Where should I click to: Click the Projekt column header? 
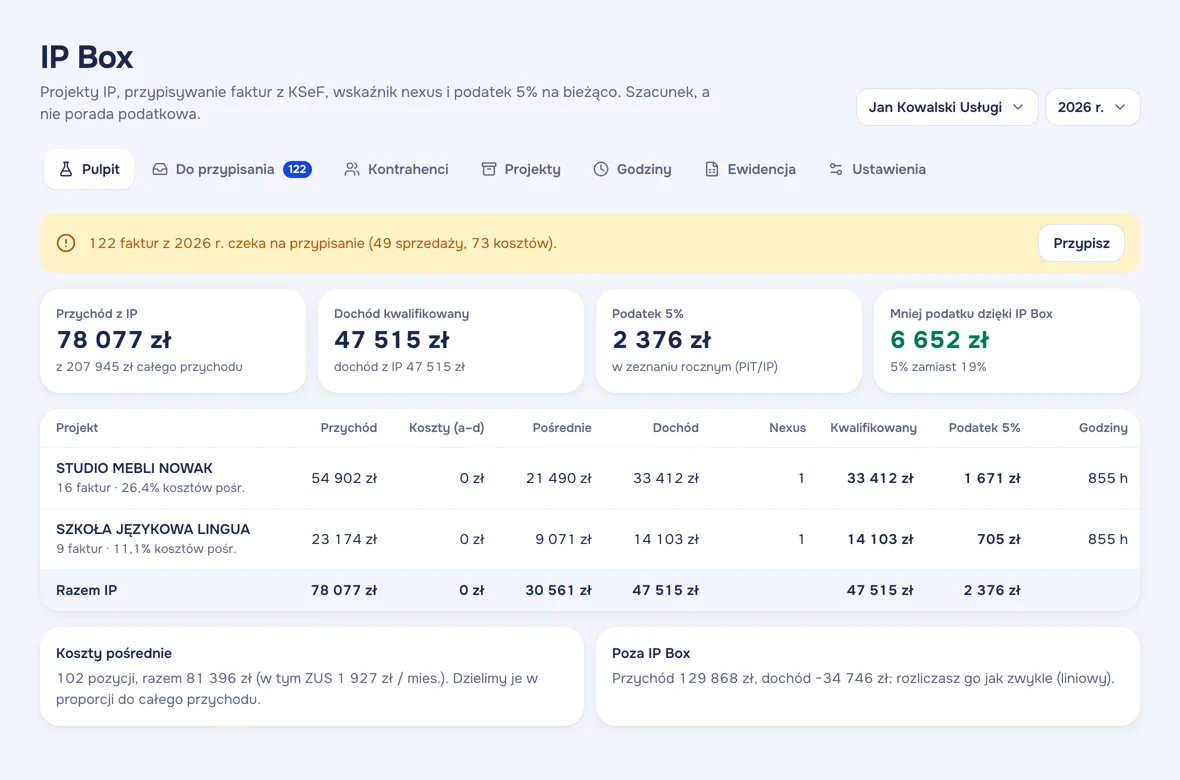pos(77,428)
